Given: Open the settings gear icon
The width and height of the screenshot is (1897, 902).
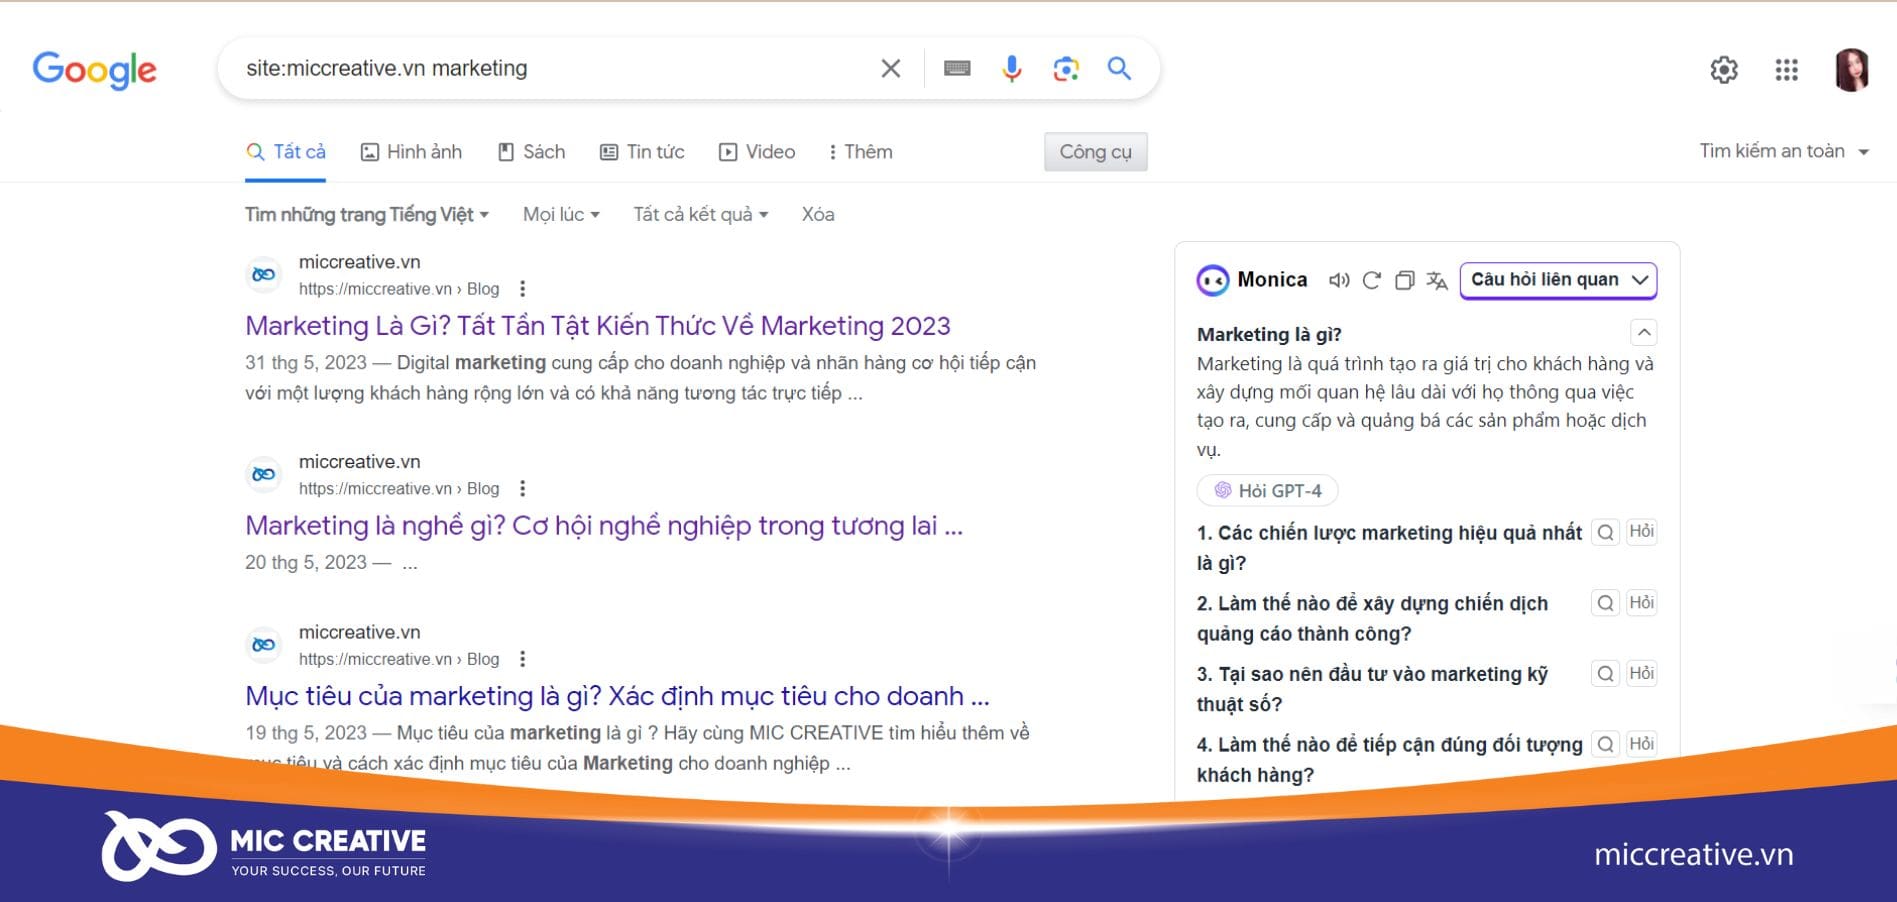Looking at the screenshot, I should (x=1724, y=70).
